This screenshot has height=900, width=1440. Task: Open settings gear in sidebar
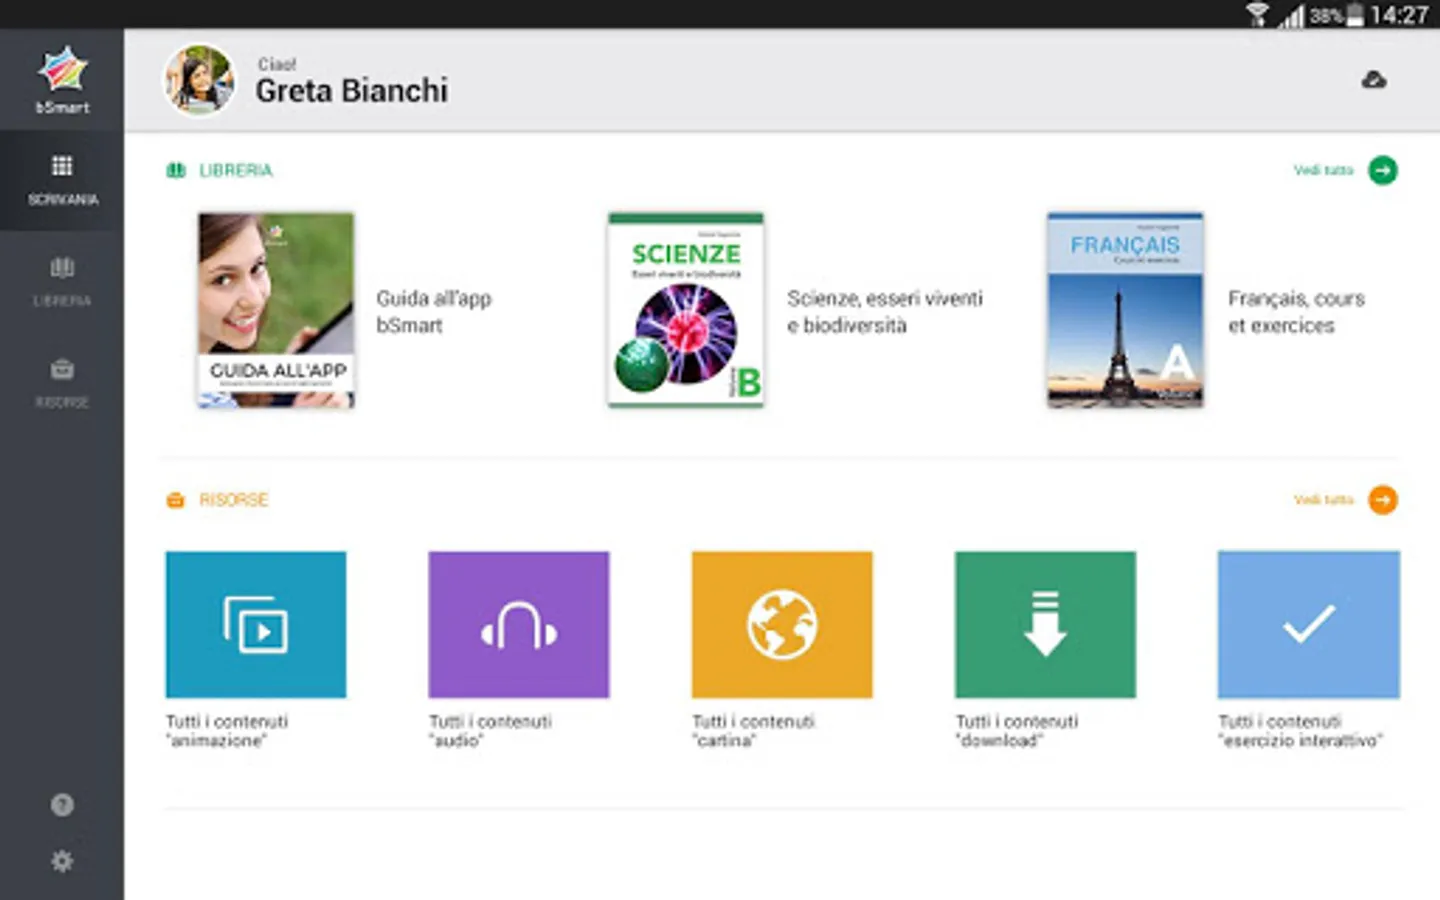pos(62,861)
